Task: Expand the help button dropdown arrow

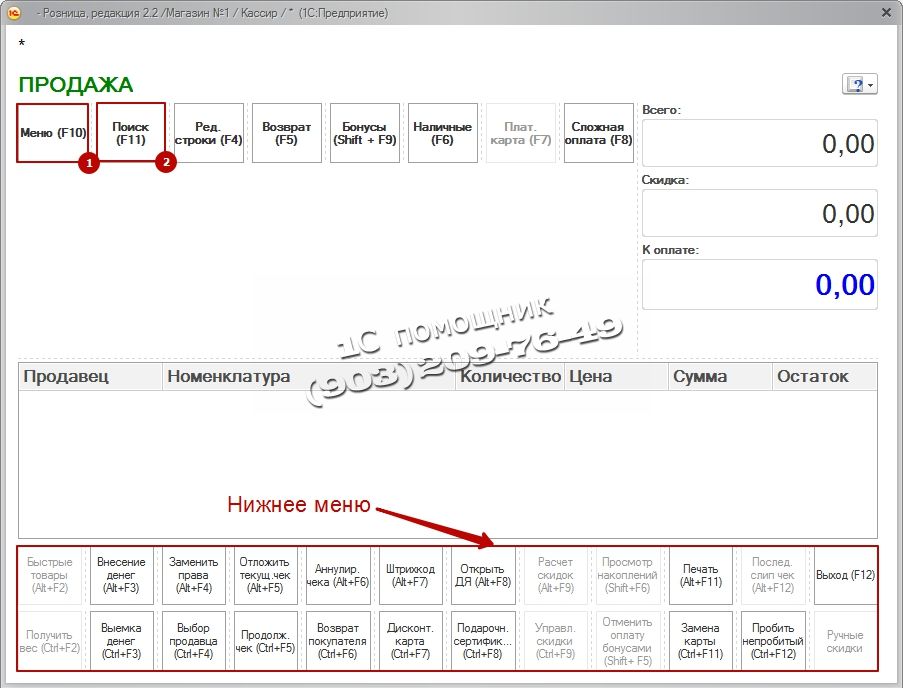Action: (871, 85)
